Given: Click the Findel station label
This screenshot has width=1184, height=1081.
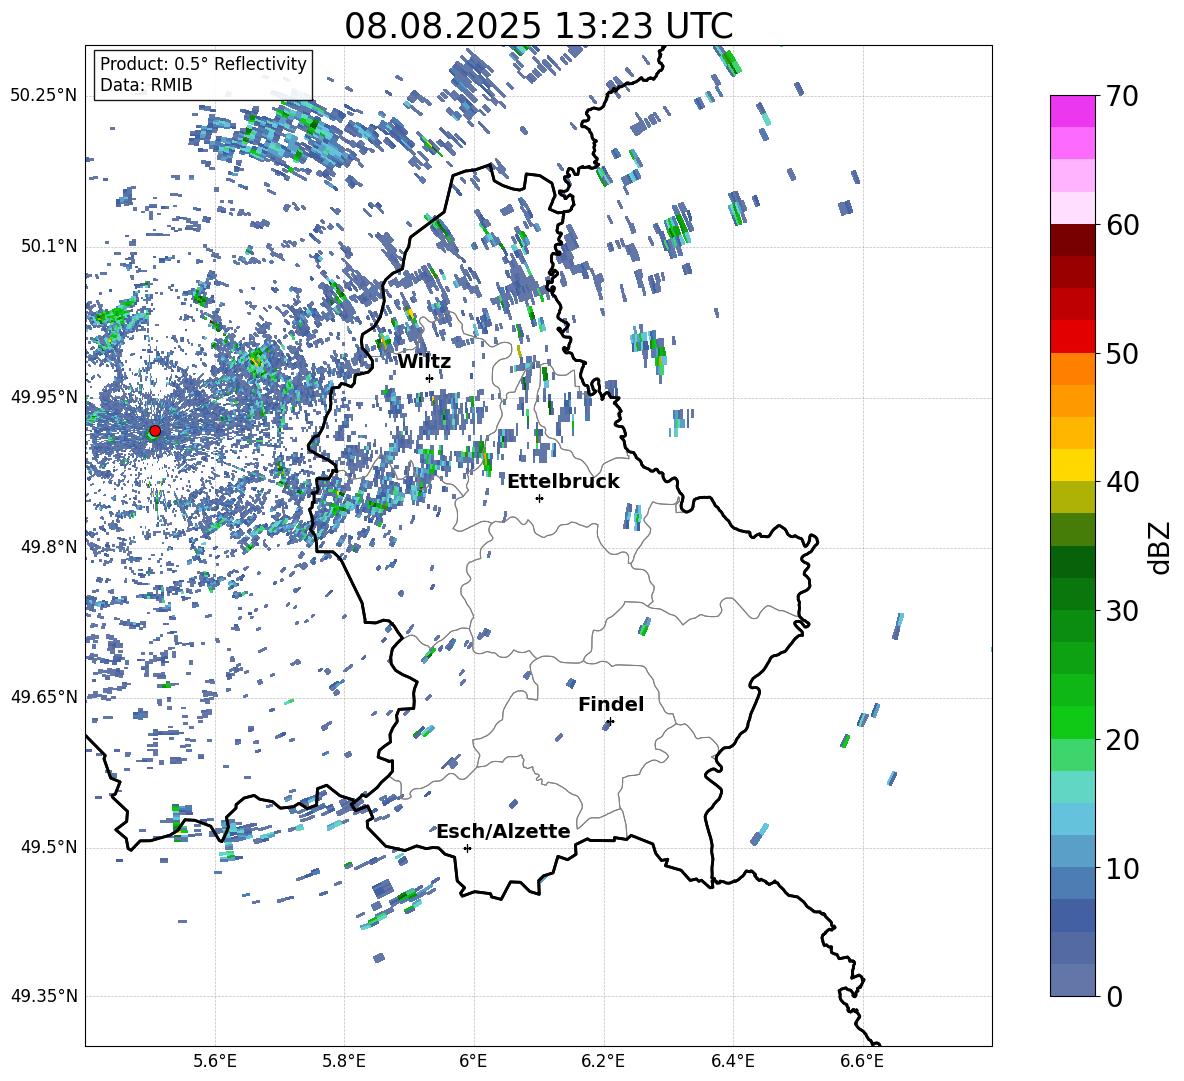Looking at the screenshot, I should pyautogui.click(x=611, y=704).
